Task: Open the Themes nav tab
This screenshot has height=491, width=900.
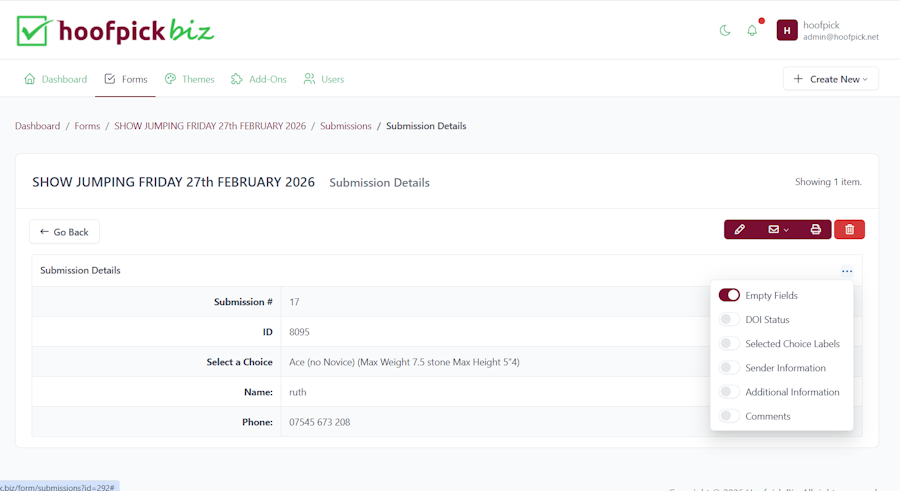Action: coord(189,79)
